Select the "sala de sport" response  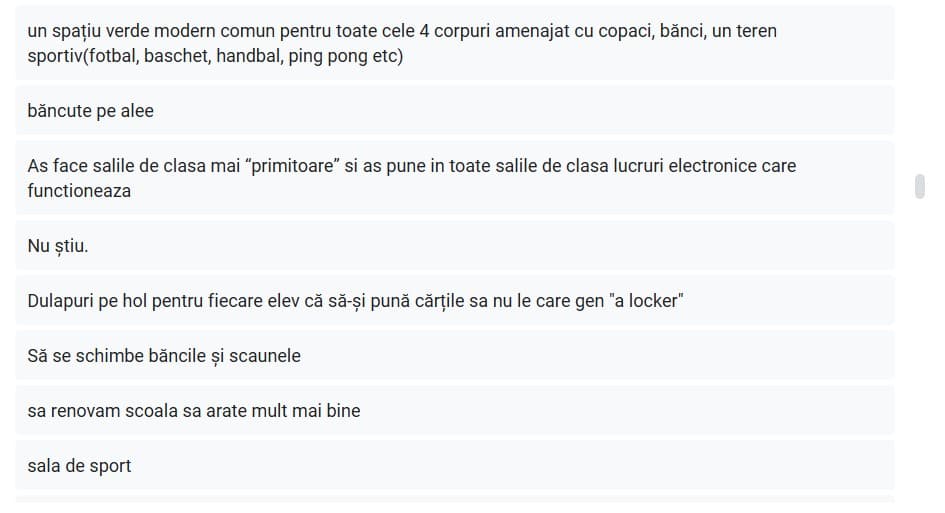point(454,465)
